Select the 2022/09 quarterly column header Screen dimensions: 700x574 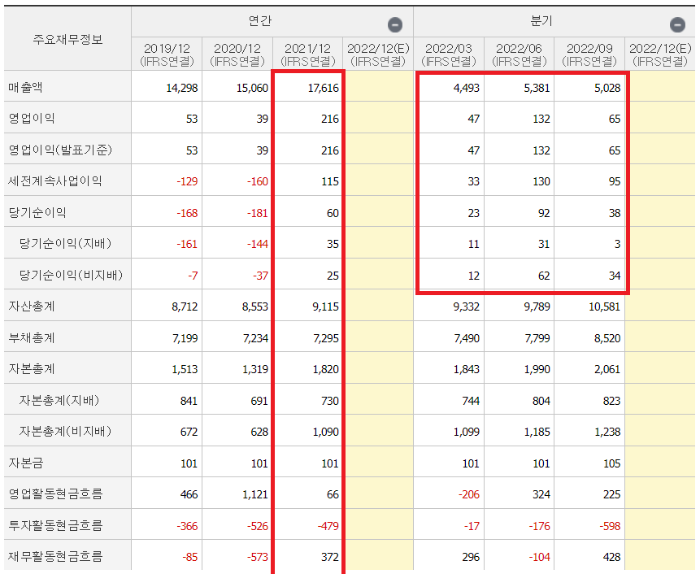coord(589,54)
